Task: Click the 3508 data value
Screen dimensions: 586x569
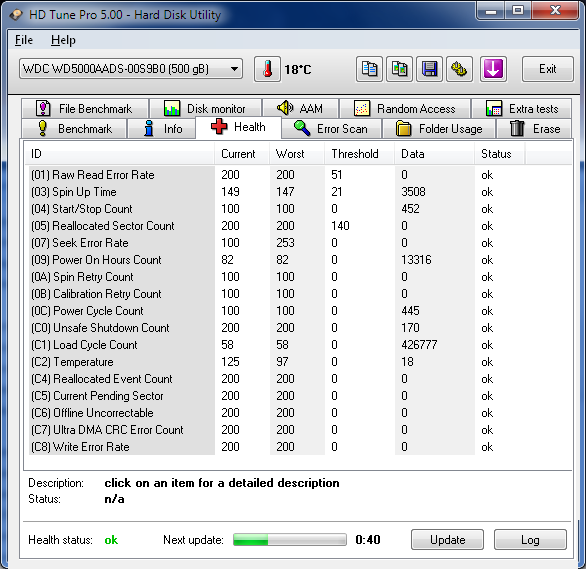Action: tap(413, 192)
